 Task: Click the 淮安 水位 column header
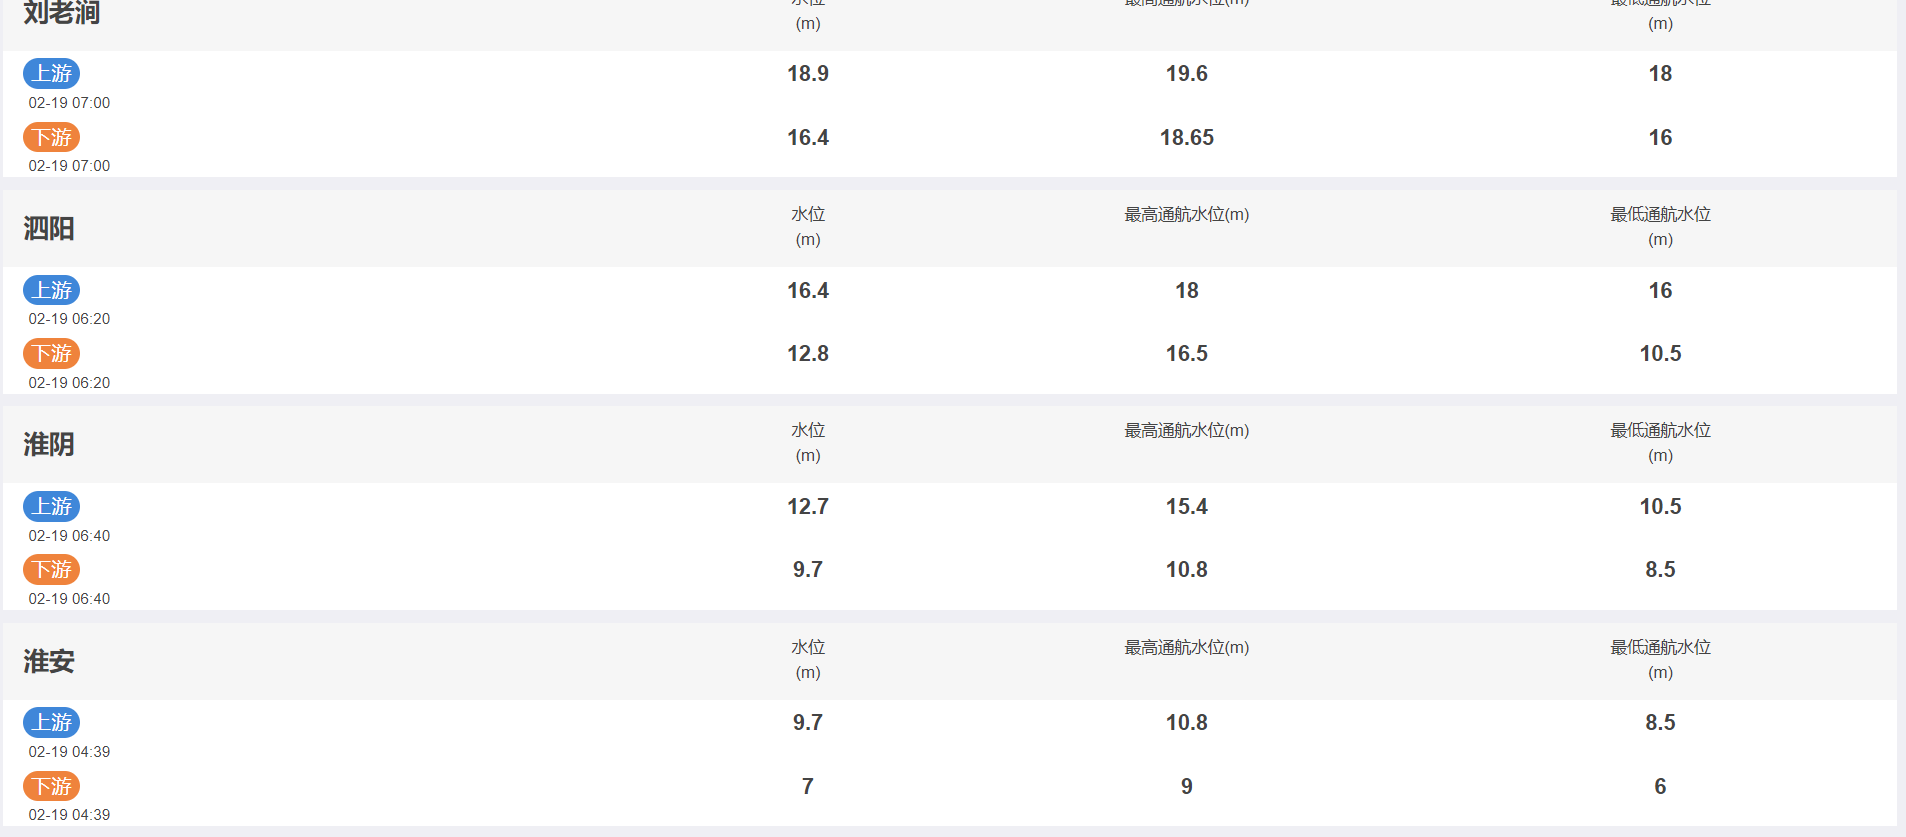(808, 659)
